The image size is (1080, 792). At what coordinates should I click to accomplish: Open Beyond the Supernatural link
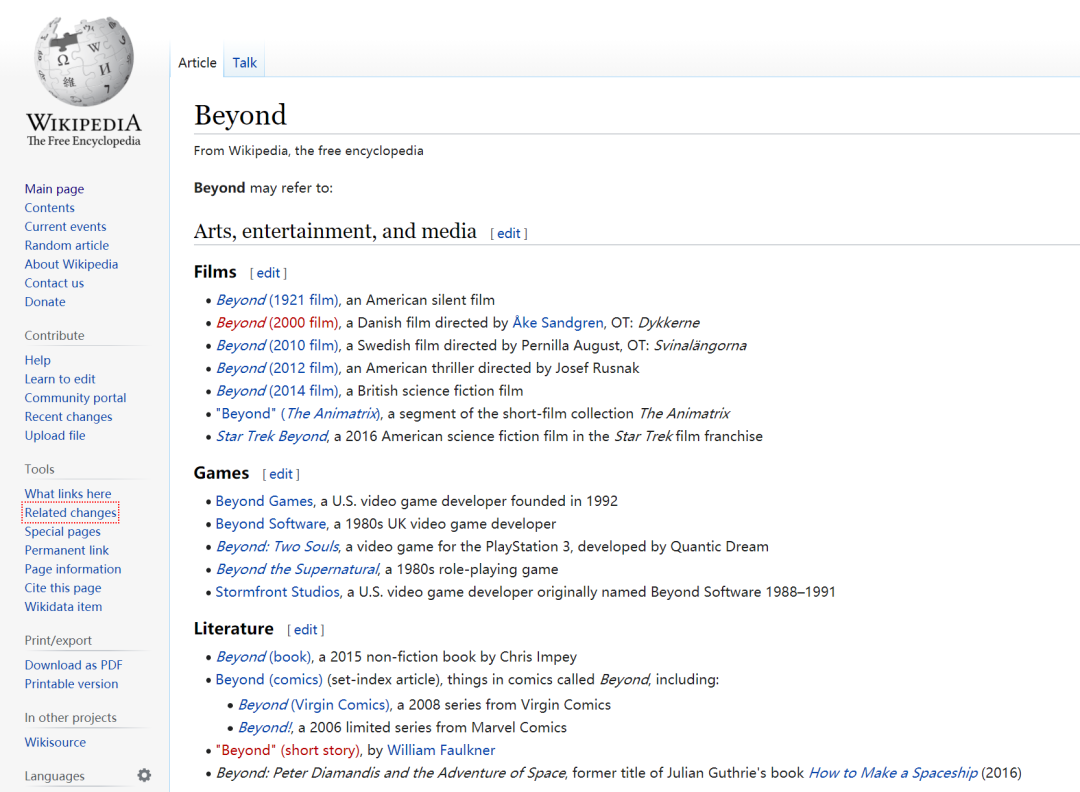click(x=298, y=570)
